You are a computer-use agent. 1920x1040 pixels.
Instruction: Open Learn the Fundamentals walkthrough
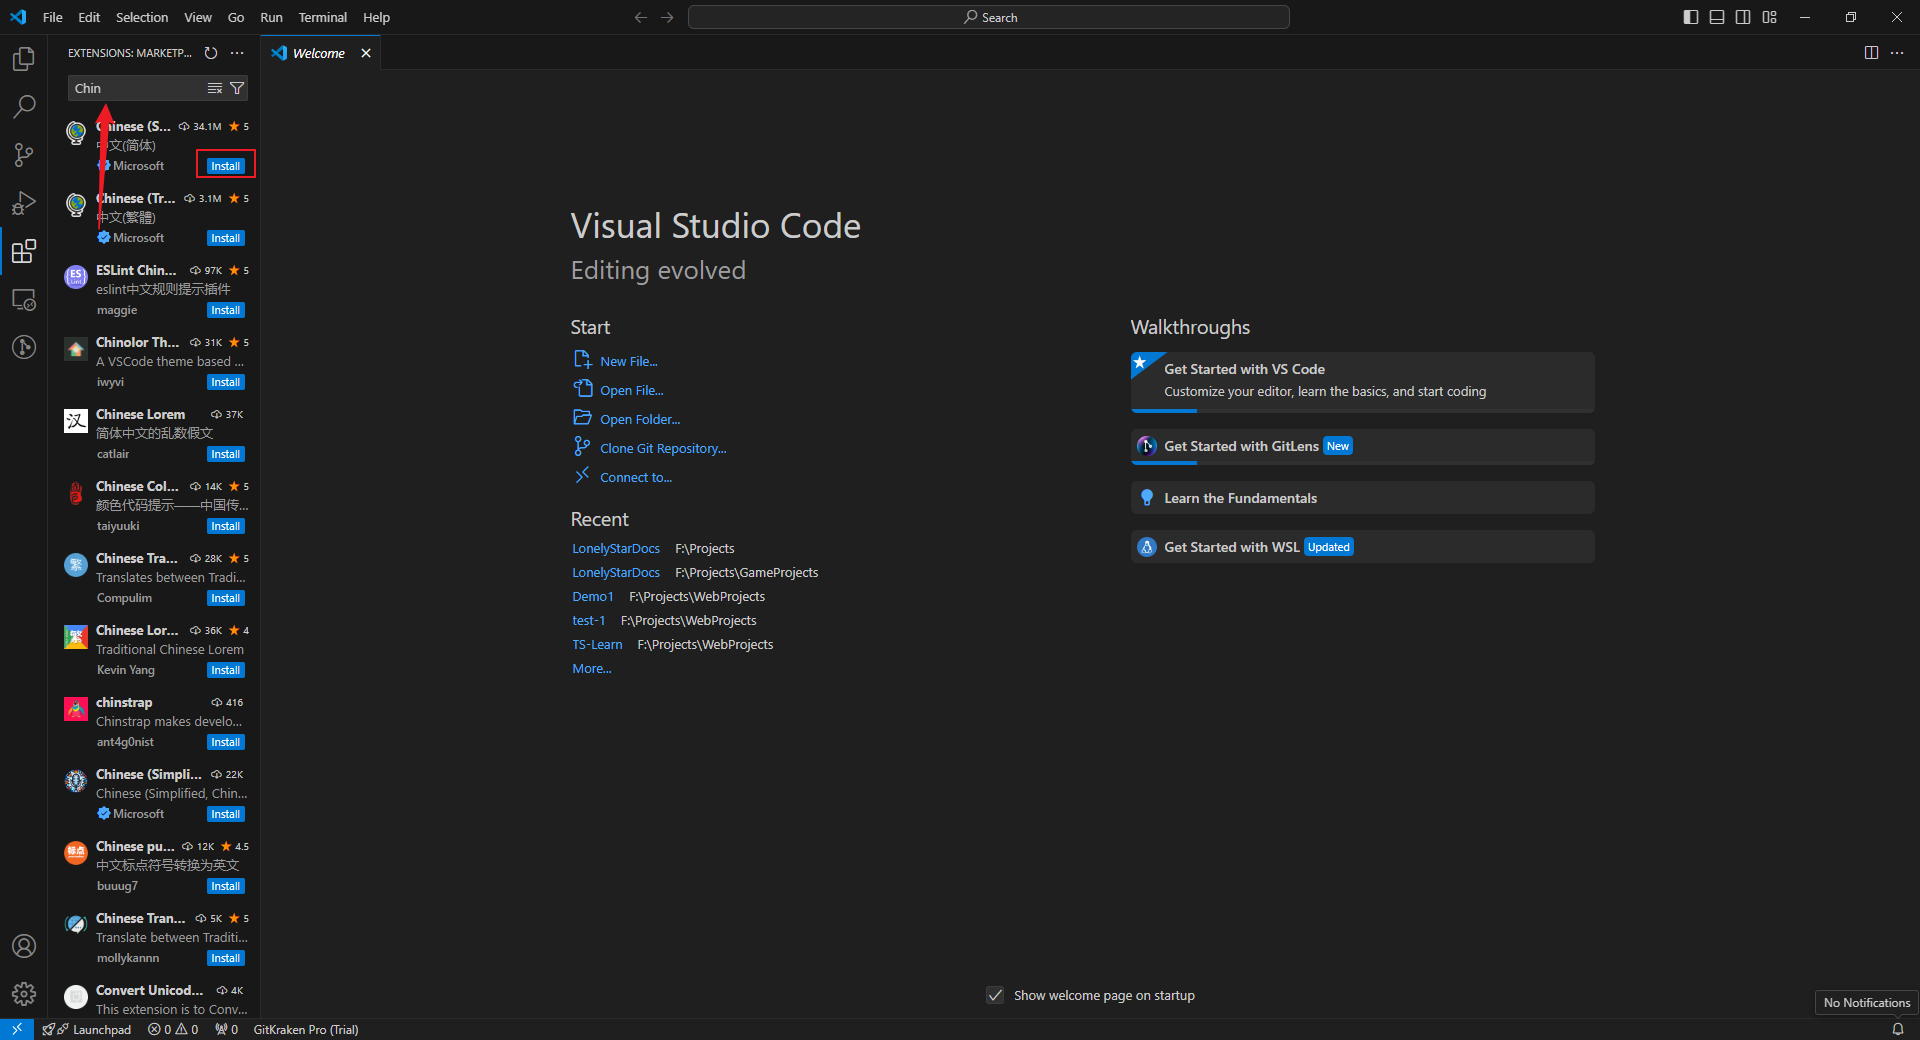tap(1362, 498)
